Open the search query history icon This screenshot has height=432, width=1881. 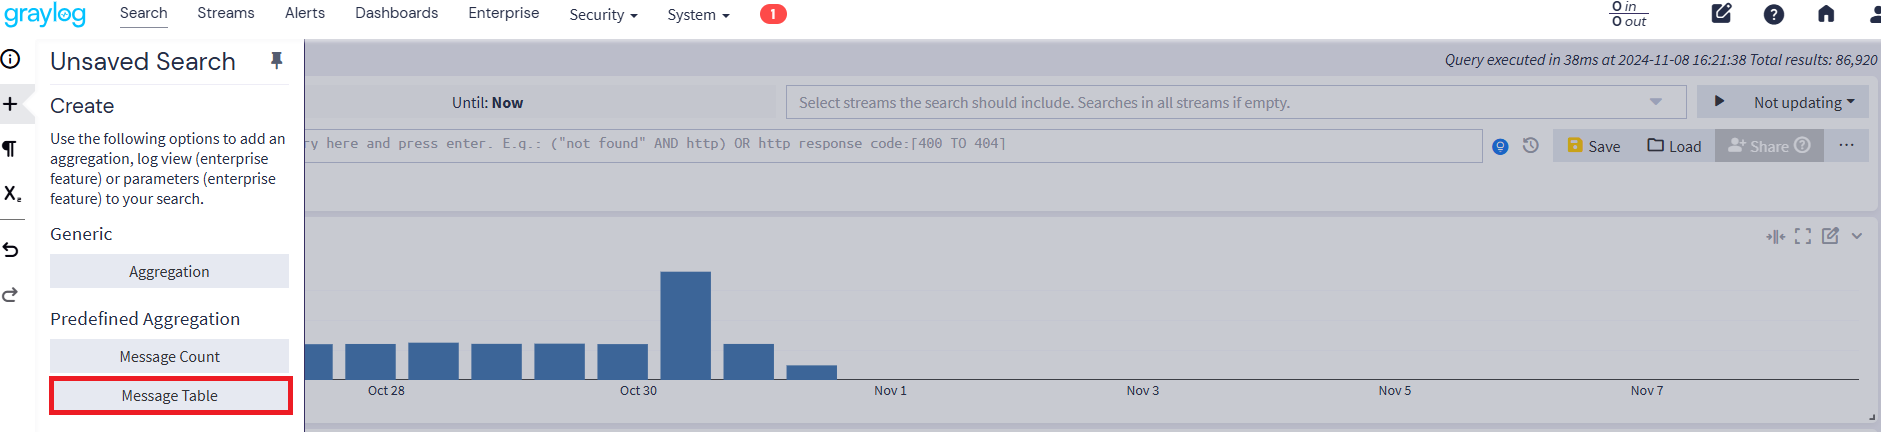coord(1530,146)
